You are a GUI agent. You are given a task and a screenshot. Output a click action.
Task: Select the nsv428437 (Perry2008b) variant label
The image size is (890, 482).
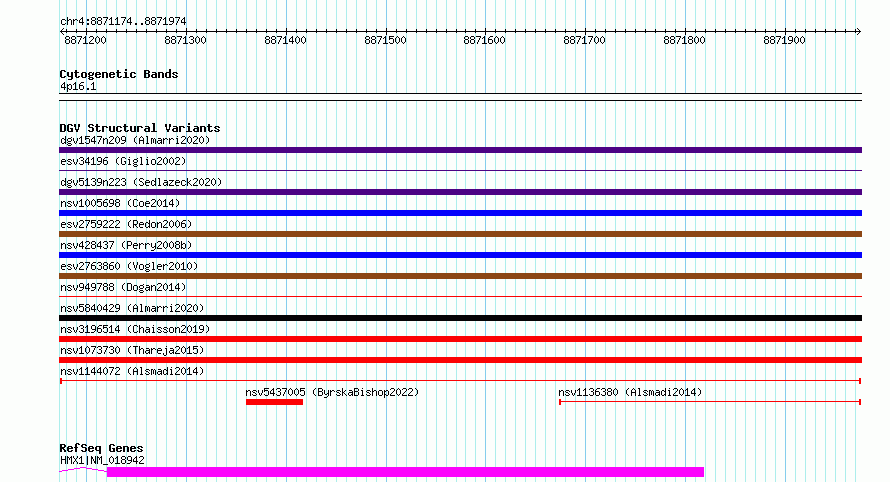126,245
